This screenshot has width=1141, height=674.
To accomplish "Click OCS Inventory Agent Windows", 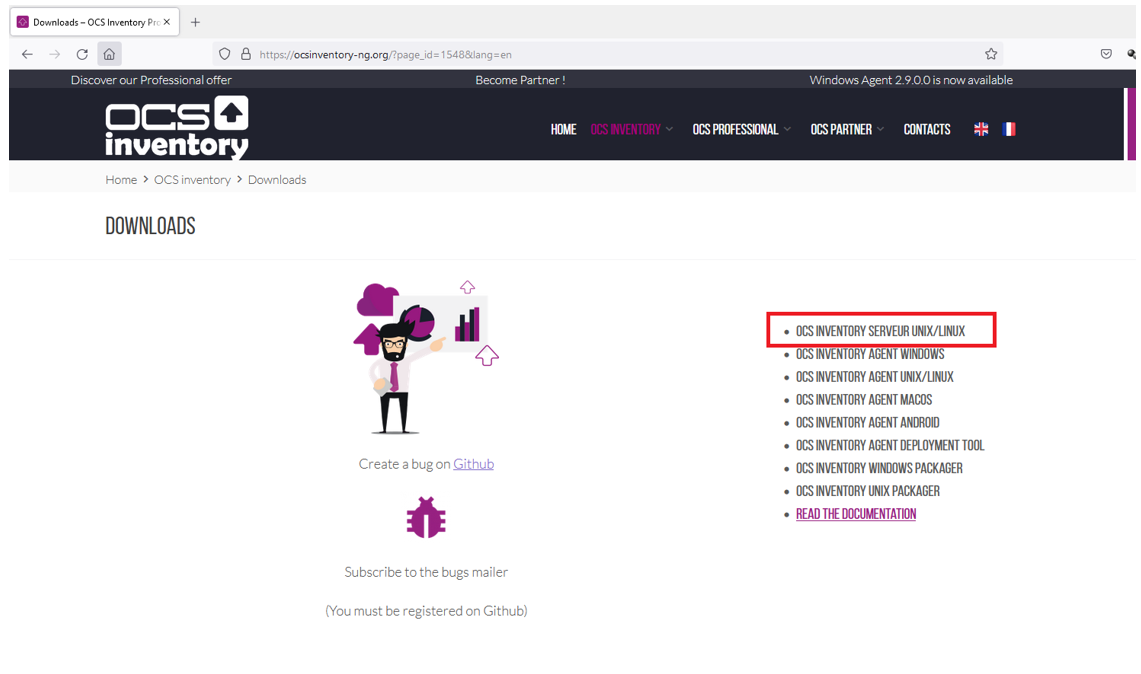I will (870, 354).
